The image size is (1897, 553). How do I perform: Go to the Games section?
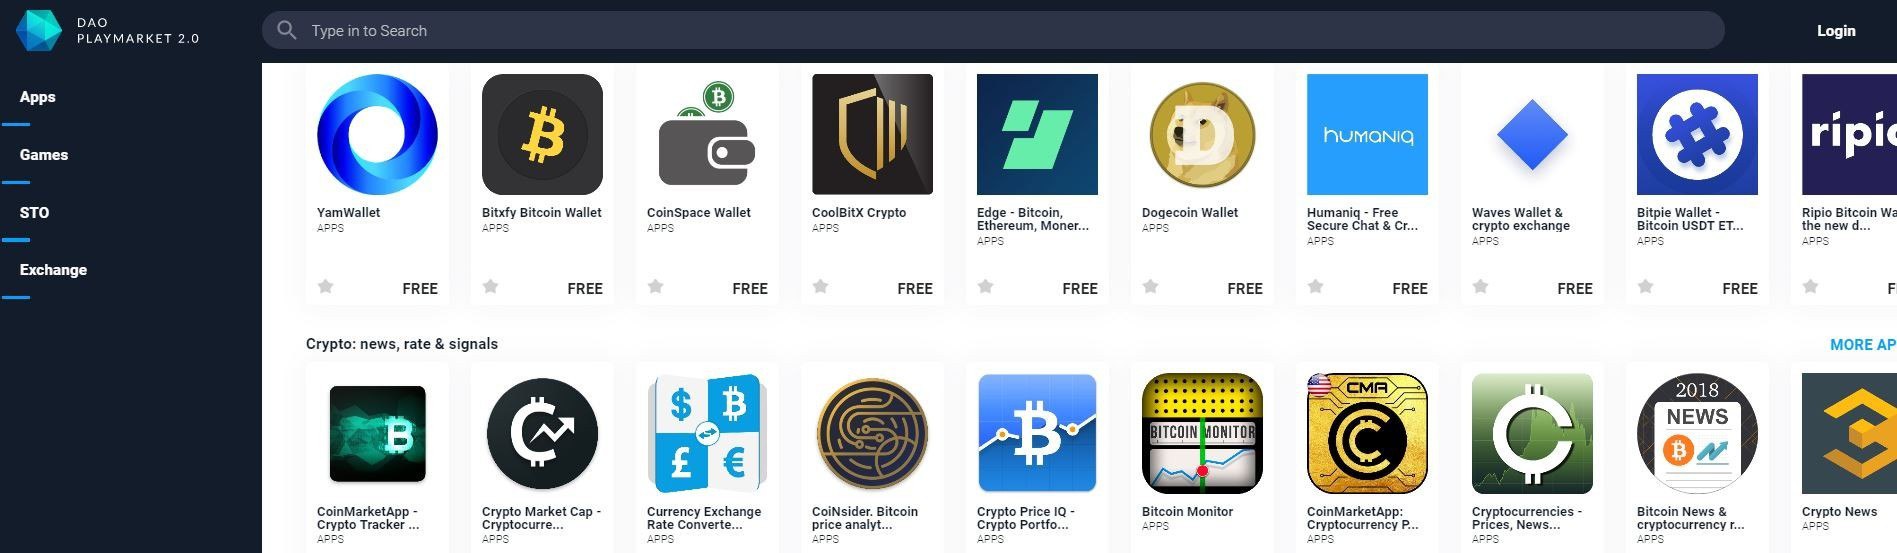(44, 155)
